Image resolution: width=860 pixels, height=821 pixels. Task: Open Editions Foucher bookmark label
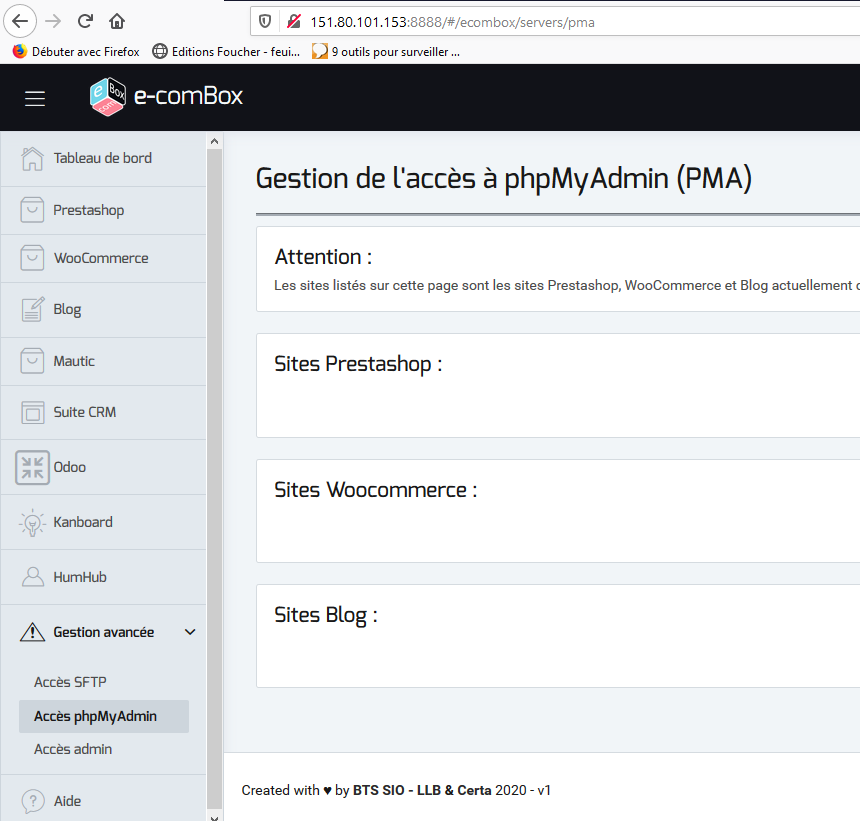click(236, 52)
